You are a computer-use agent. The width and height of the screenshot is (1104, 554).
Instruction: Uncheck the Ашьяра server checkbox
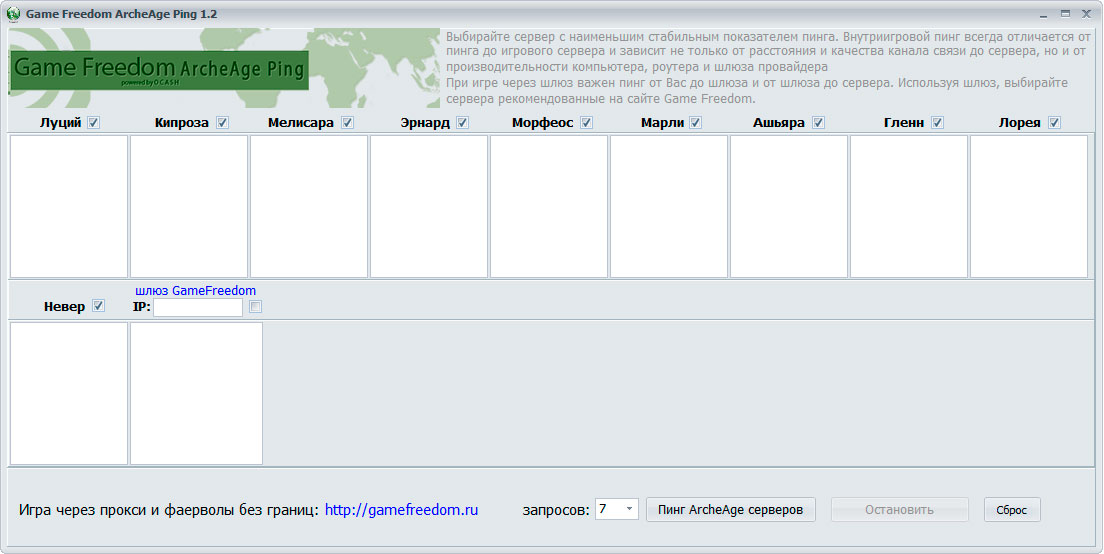818,122
